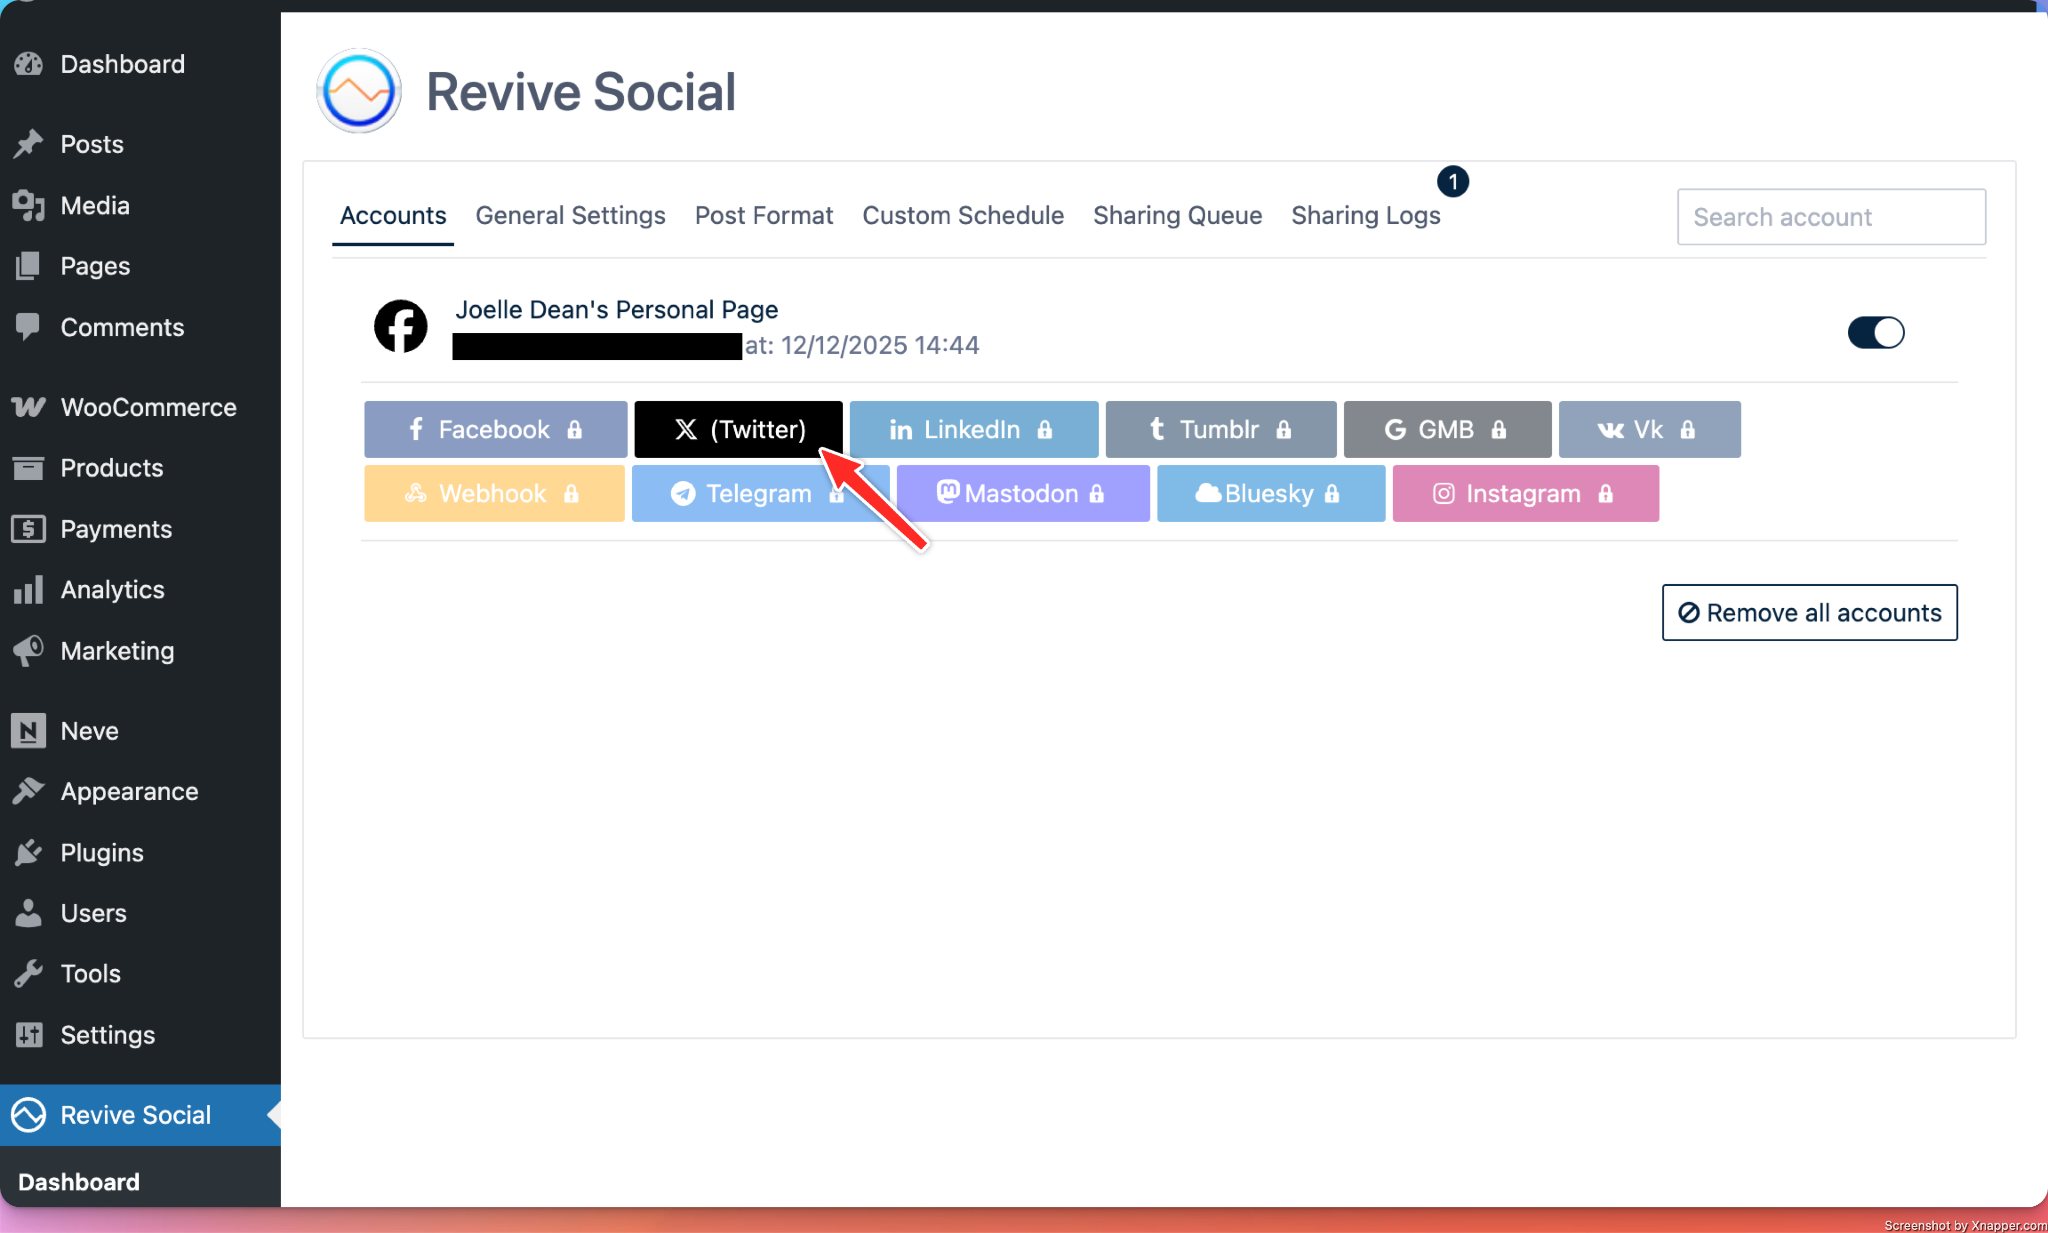Add a Mastodon account

pos(1022,493)
